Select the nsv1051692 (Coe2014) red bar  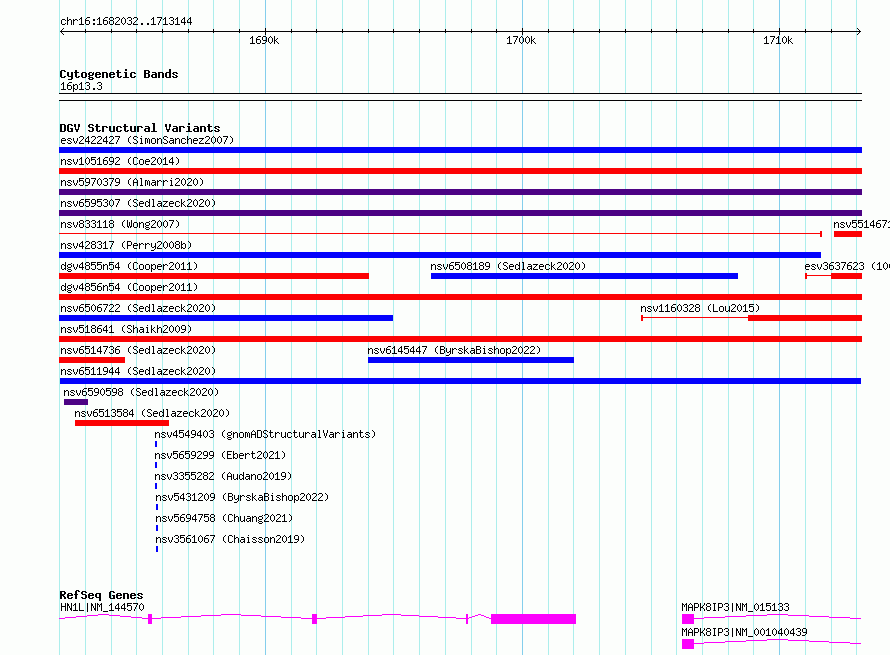coord(460,171)
